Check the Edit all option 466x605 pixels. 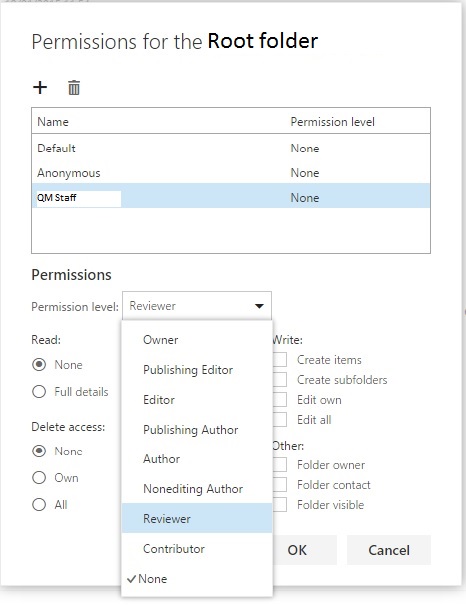tap(280, 419)
